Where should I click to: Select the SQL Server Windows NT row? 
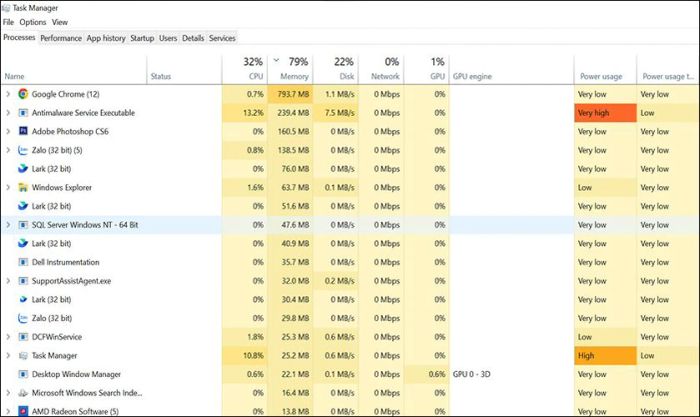(x=85, y=225)
